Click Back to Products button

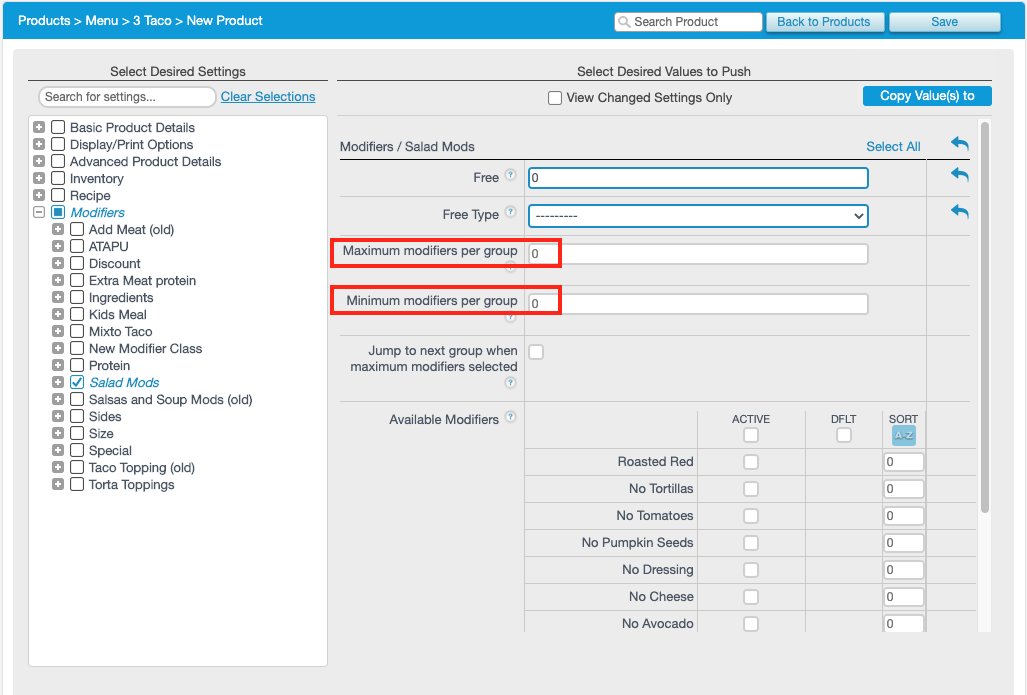tap(824, 22)
